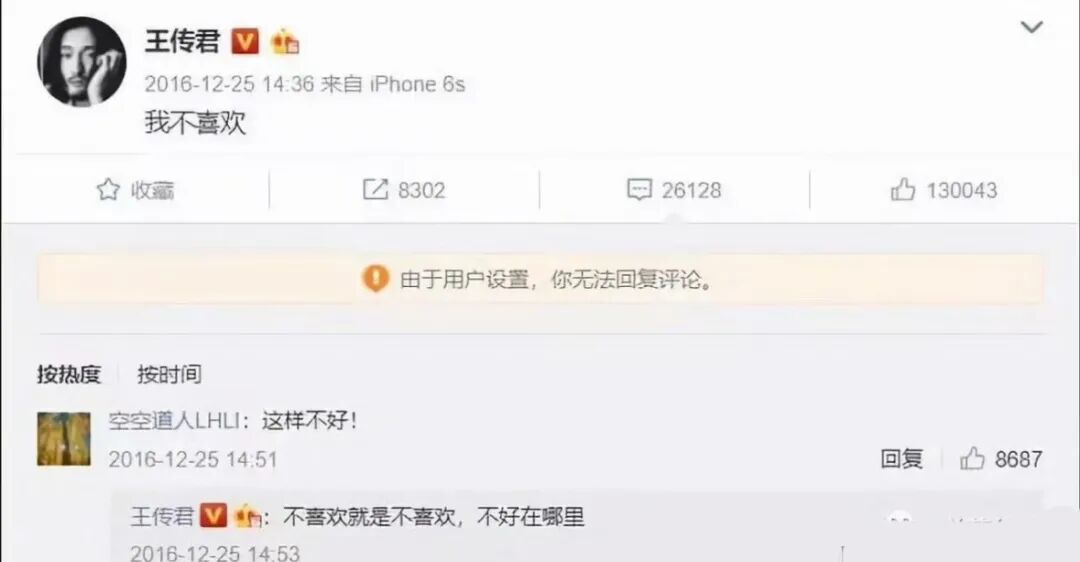Click the orange warning icon in the notice banner
The width and height of the screenshot is (1080, 562).
point(375,279)
